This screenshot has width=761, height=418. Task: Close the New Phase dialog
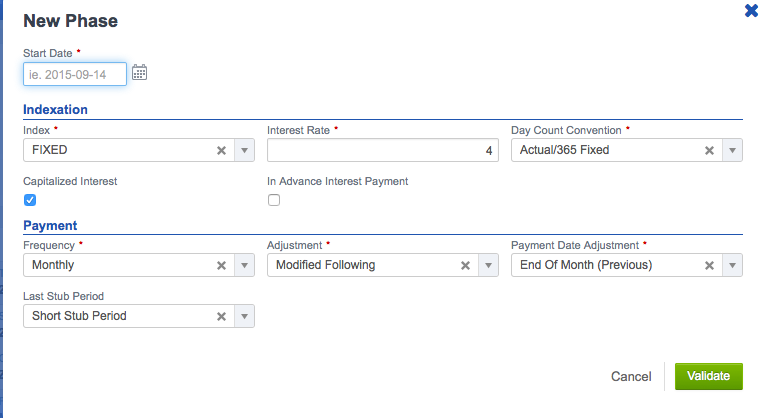point(751,11)
